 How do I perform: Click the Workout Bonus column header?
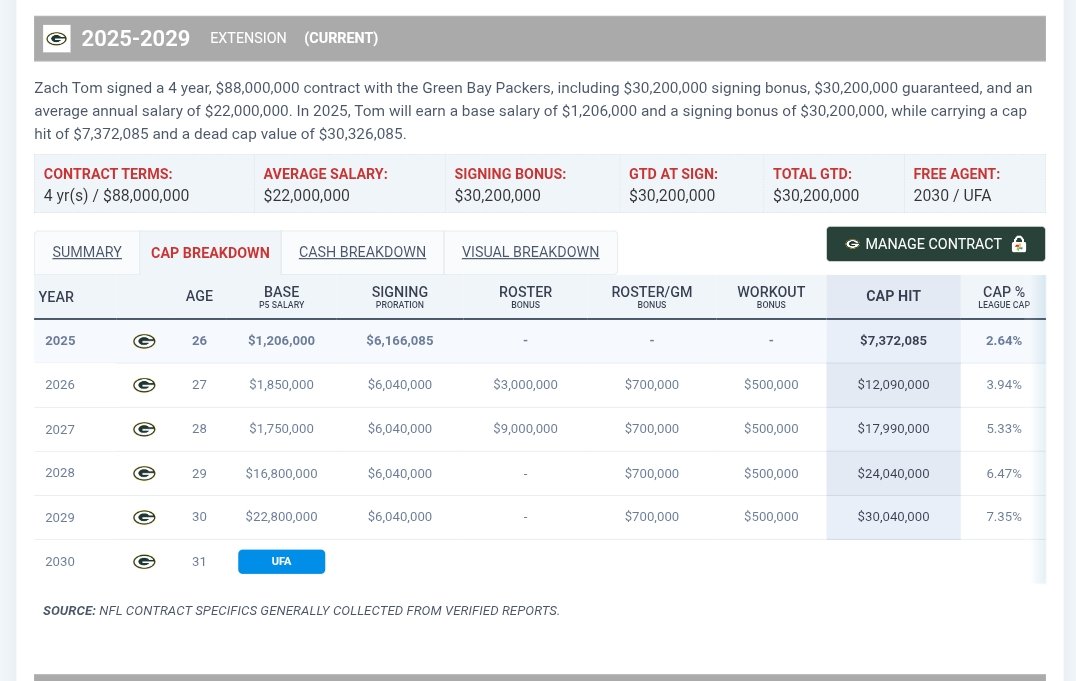(771, 297)
